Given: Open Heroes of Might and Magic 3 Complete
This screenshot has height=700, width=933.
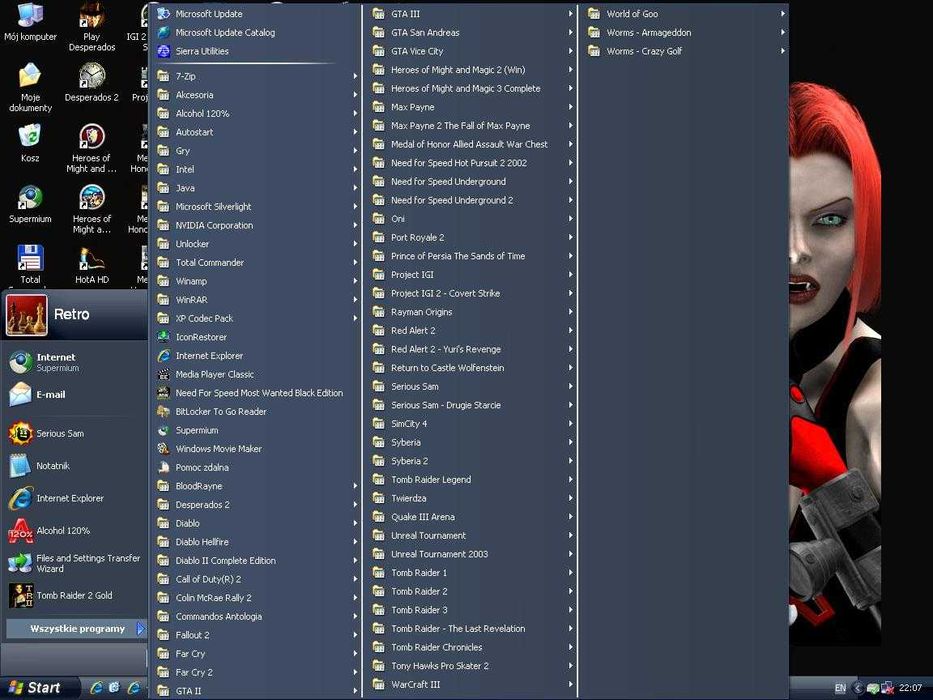Looking at the screenshot, I should 472,88.
